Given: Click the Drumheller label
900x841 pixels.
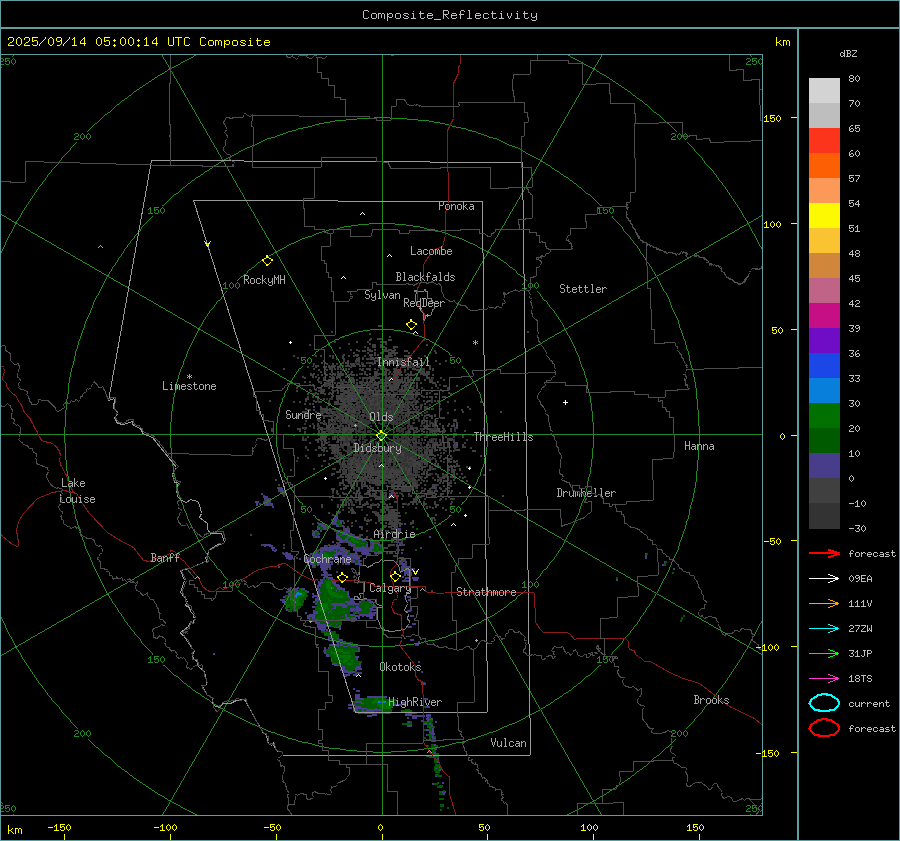Looking at the screenshot, I should tap(586, 493).
